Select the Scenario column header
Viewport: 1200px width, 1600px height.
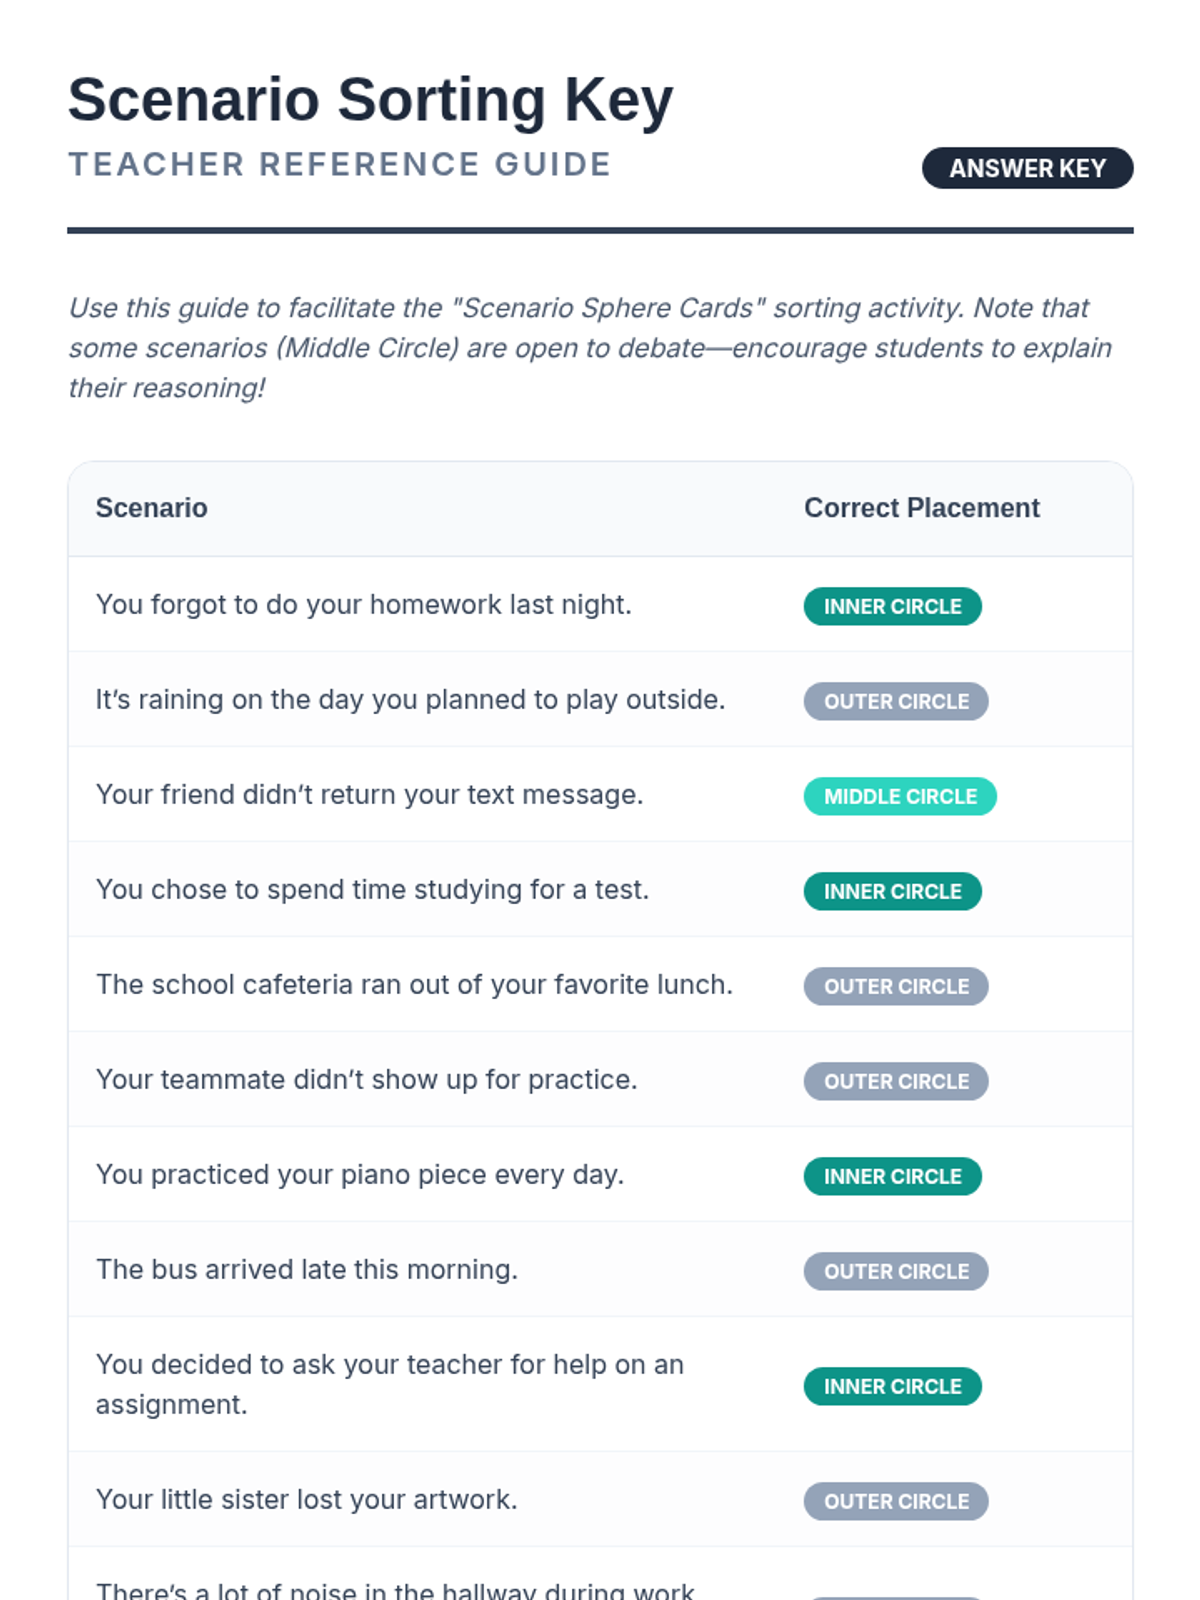(x=151, y=508)
